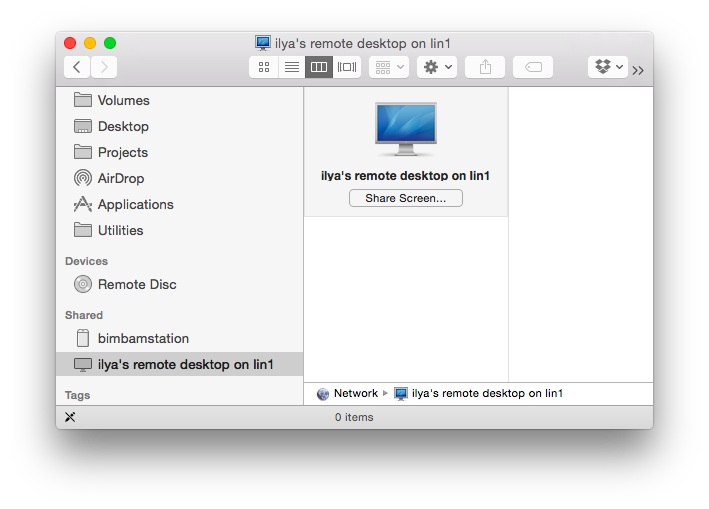709x509 pixels.
Task: Click the Edit Tags toolbar icon
Action: (533, 67)
